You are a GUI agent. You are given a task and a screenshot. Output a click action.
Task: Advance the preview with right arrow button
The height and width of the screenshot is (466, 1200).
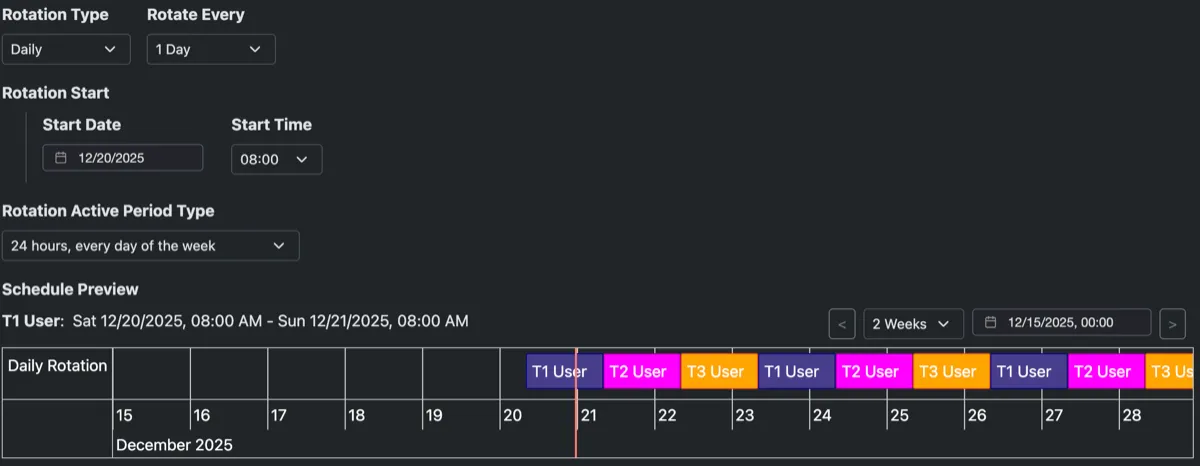[1172, 324]
